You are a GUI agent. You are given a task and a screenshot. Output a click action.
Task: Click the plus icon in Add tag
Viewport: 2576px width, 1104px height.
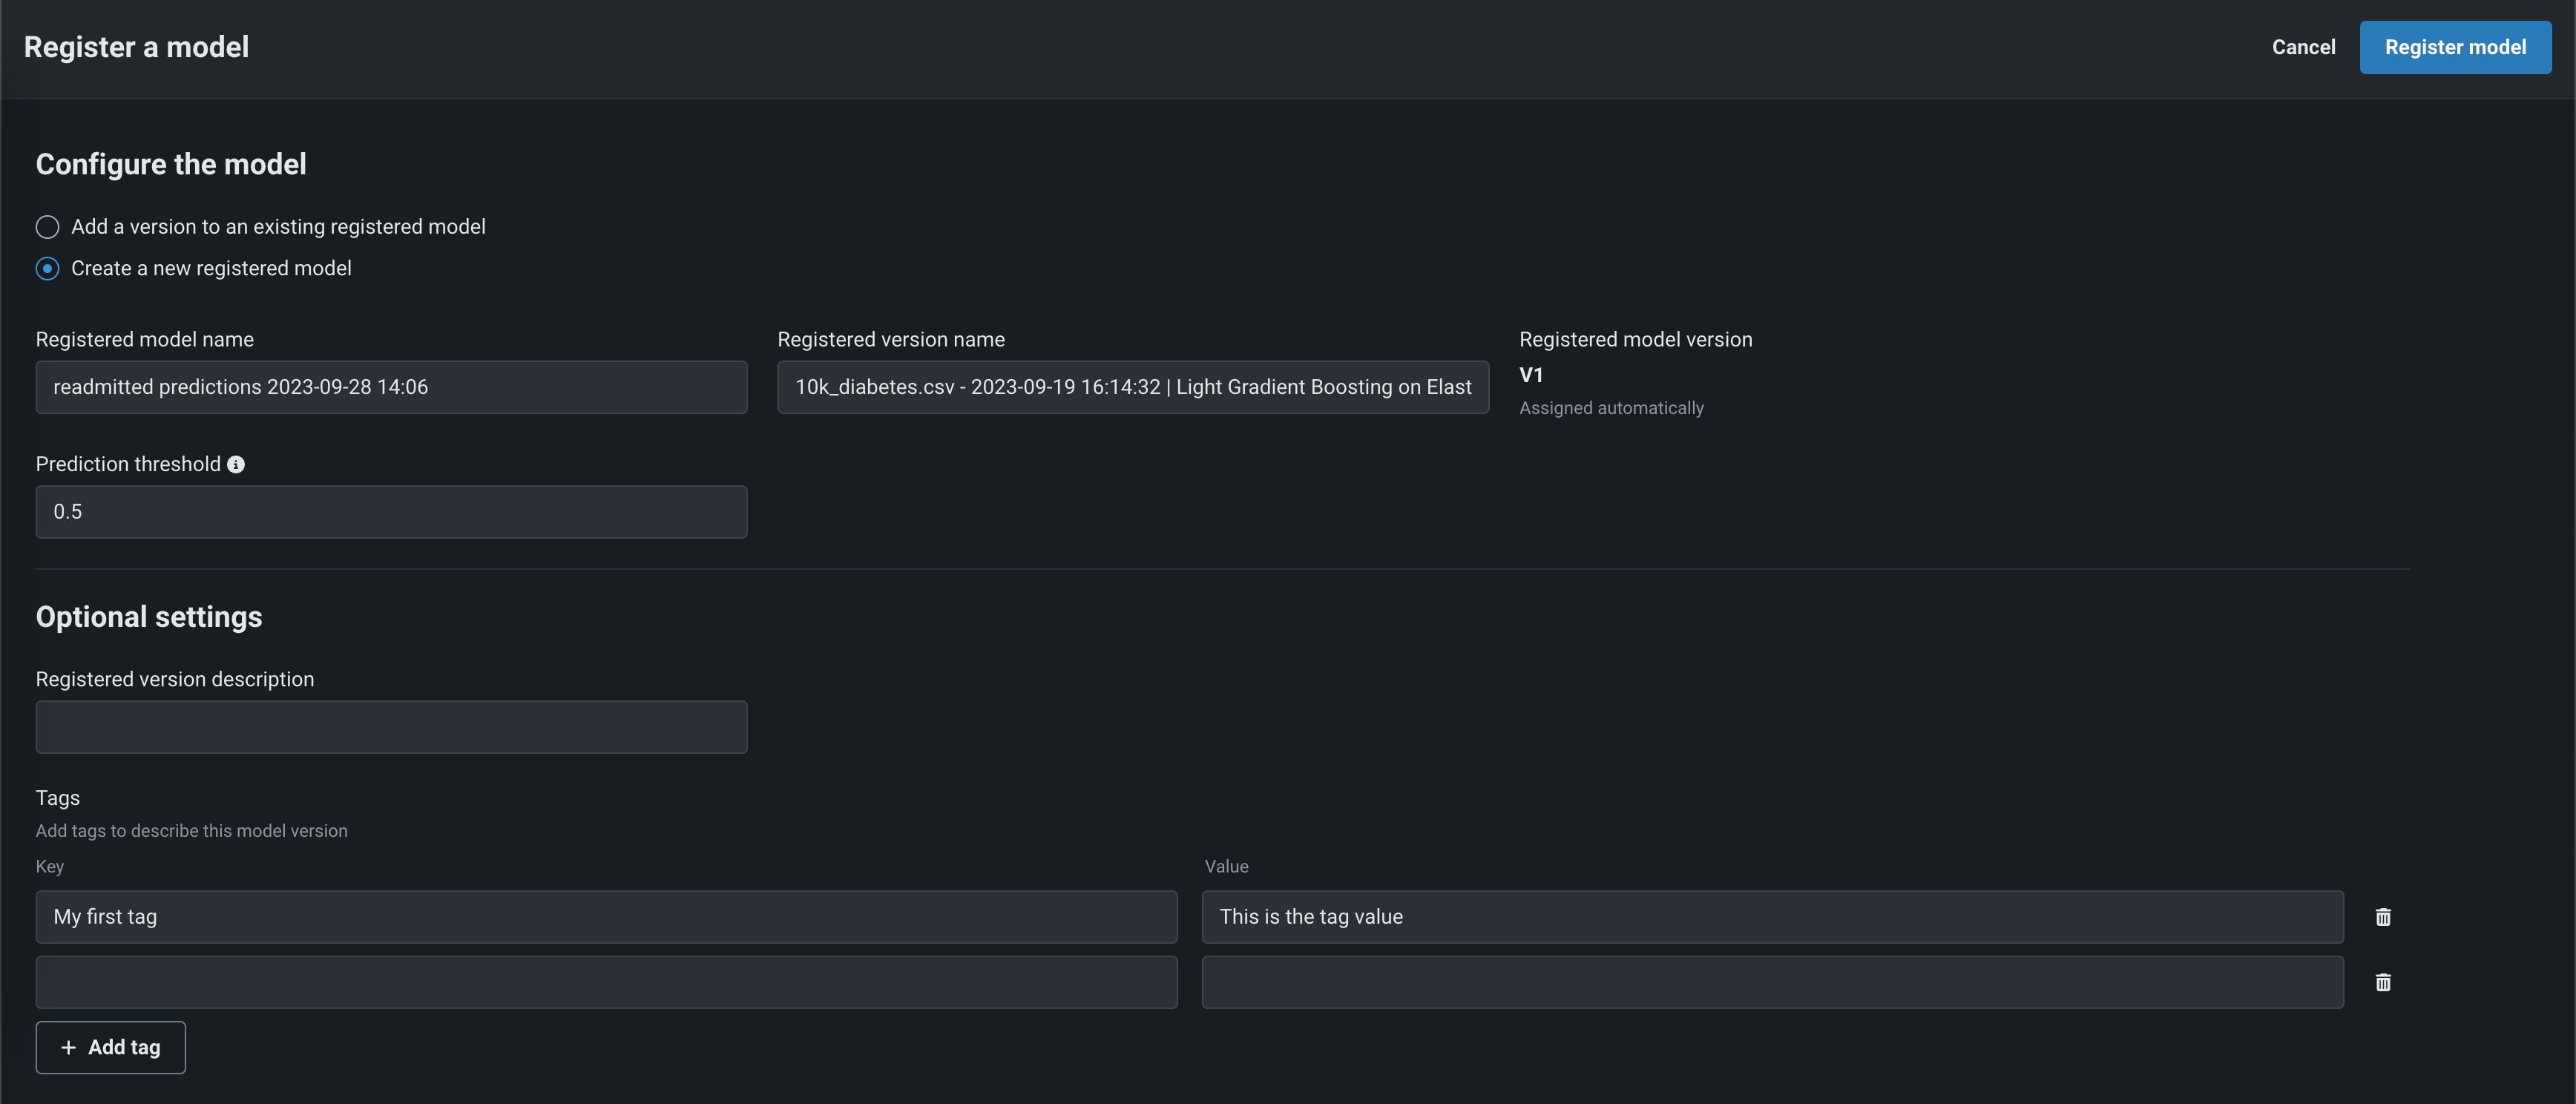coord(68,1047)
